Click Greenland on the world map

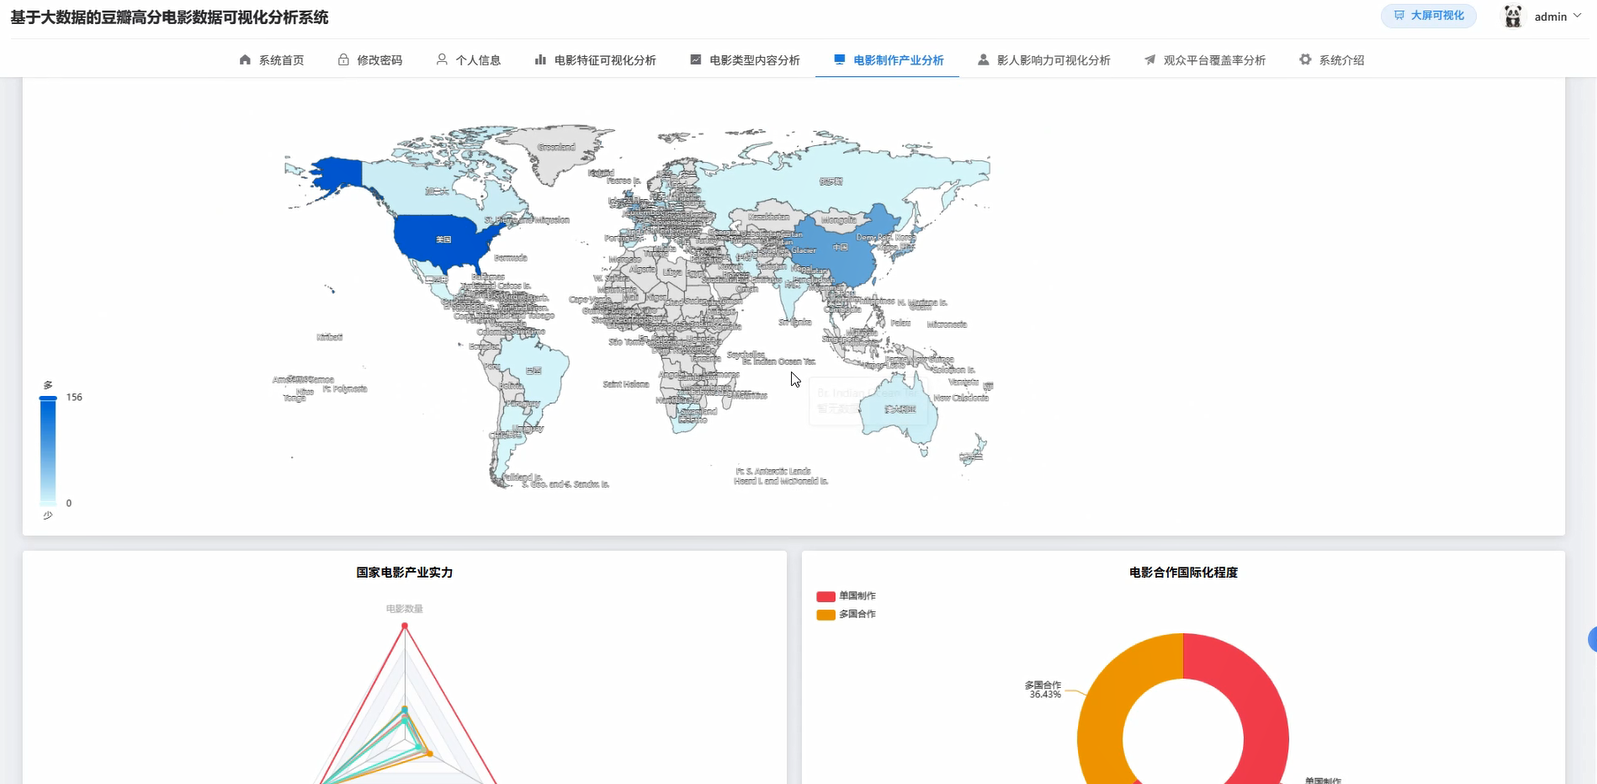556,148
